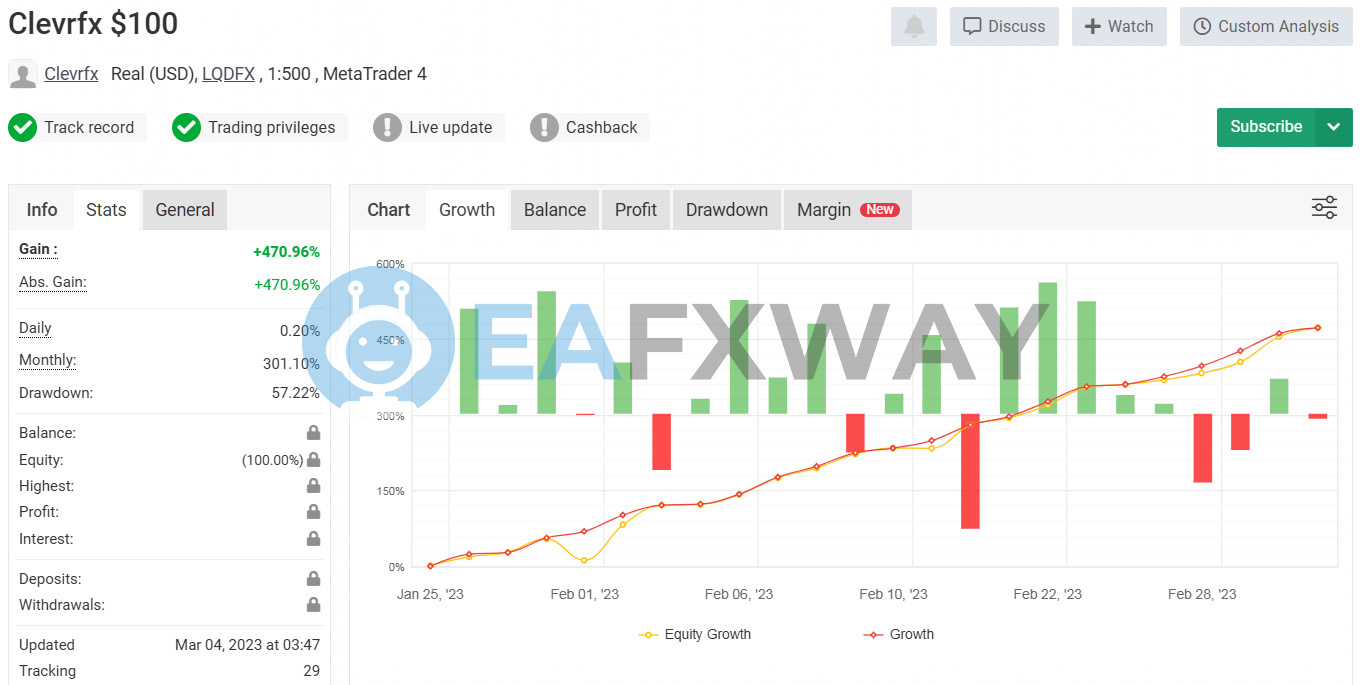
Task: Open the Drawdown chart tab
Action: 726,209
